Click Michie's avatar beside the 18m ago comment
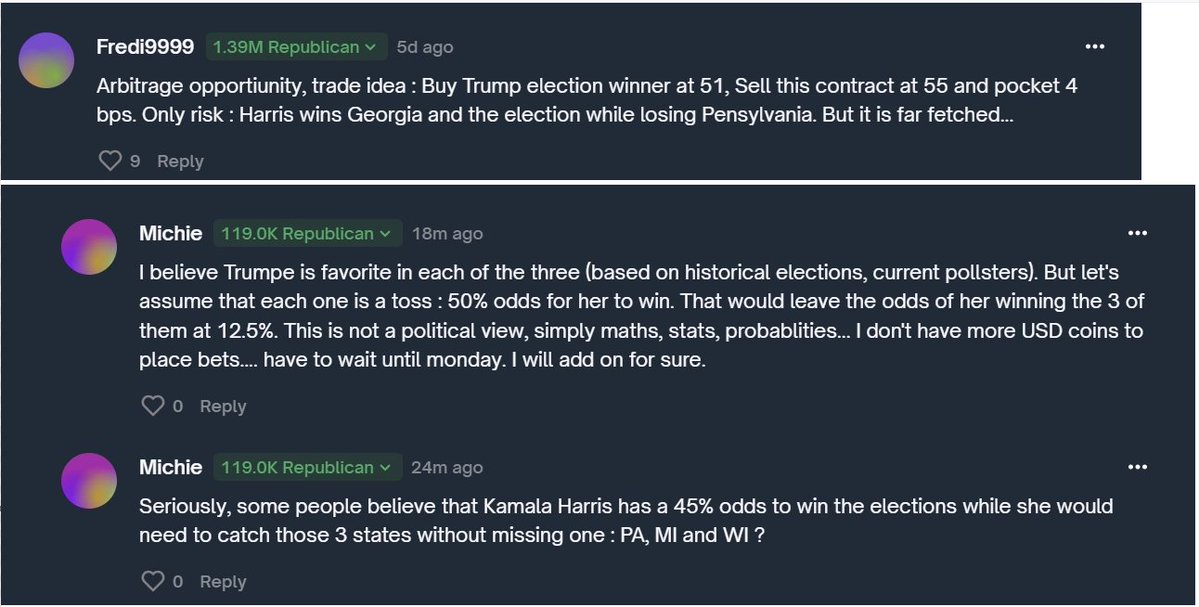 tap(89, 246)
